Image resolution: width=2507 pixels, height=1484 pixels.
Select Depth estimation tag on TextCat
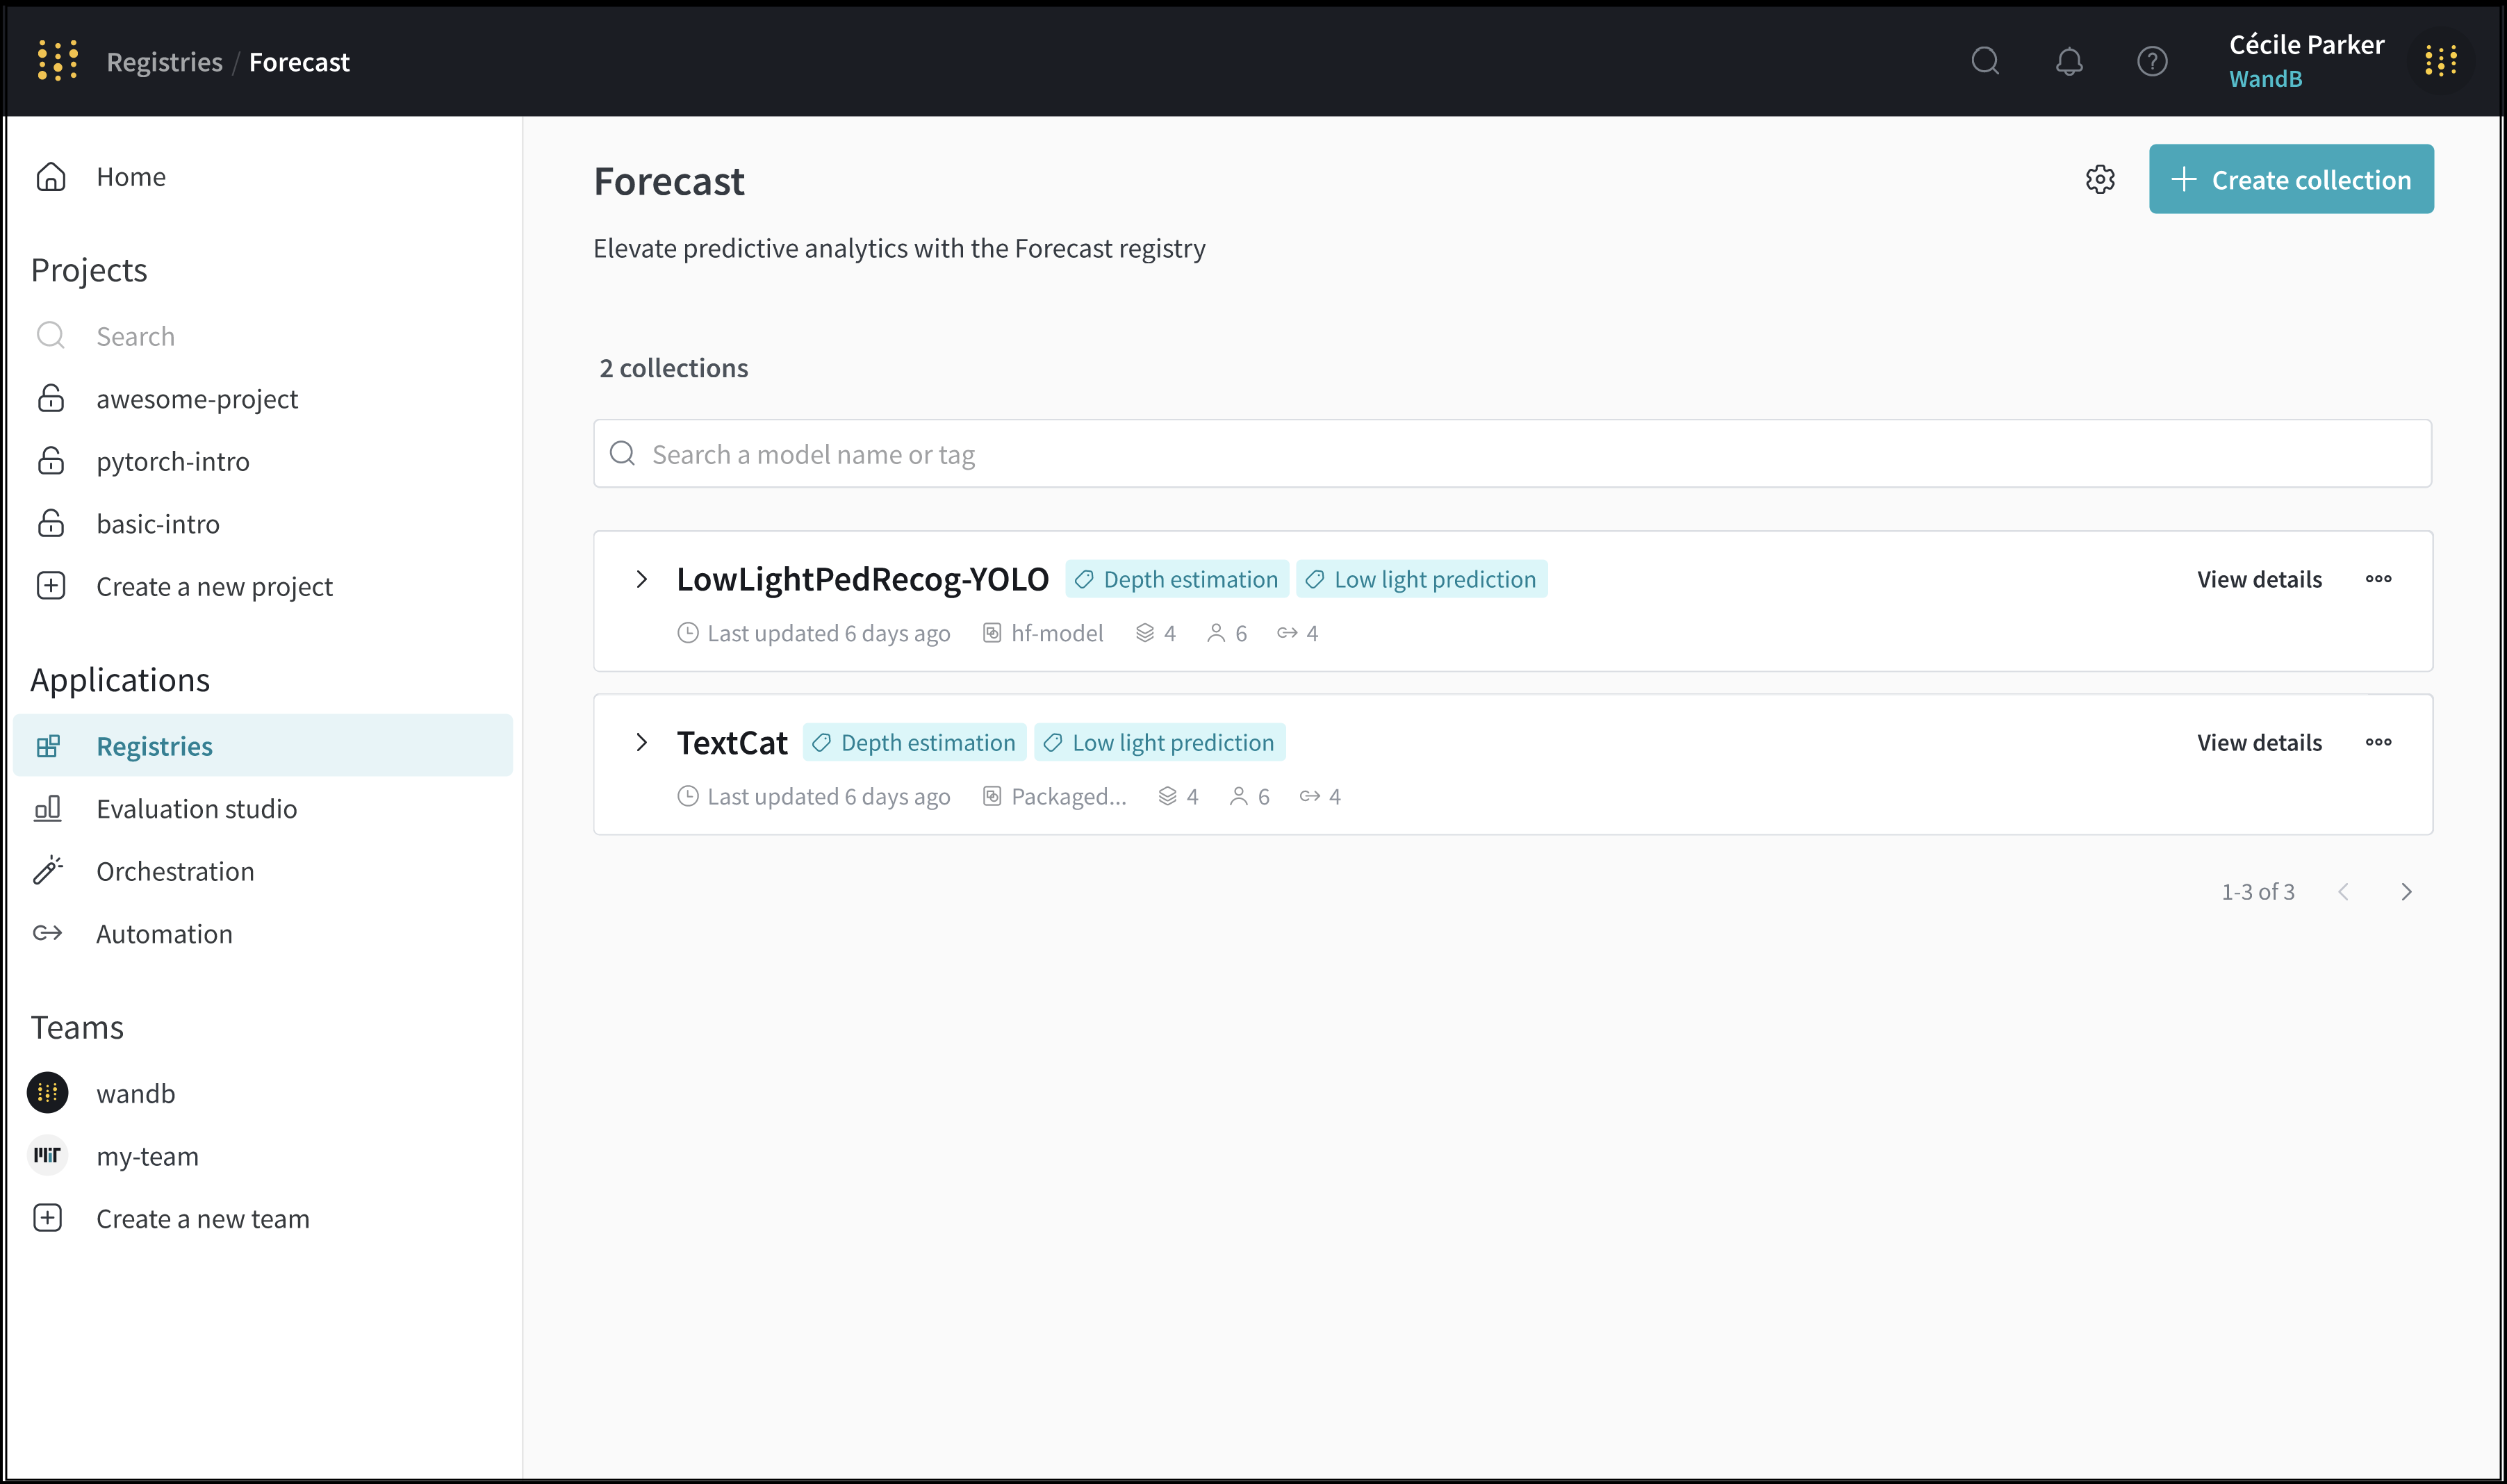pos(915,743)
